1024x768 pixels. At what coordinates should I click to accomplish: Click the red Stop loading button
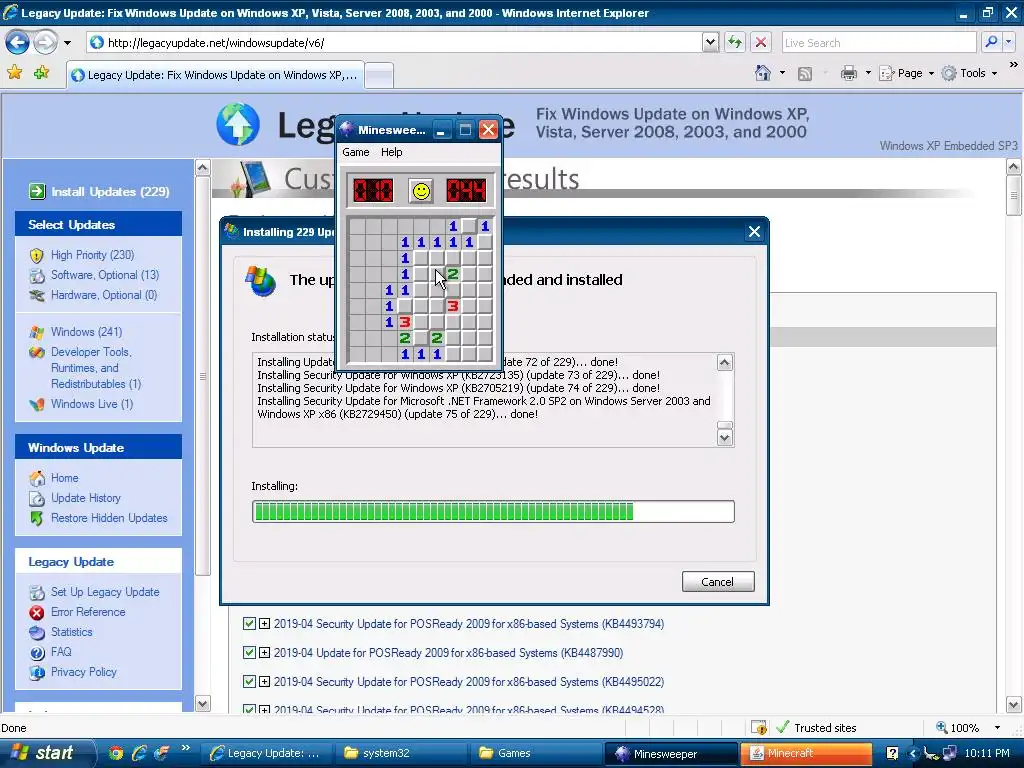tap(761, 42)
